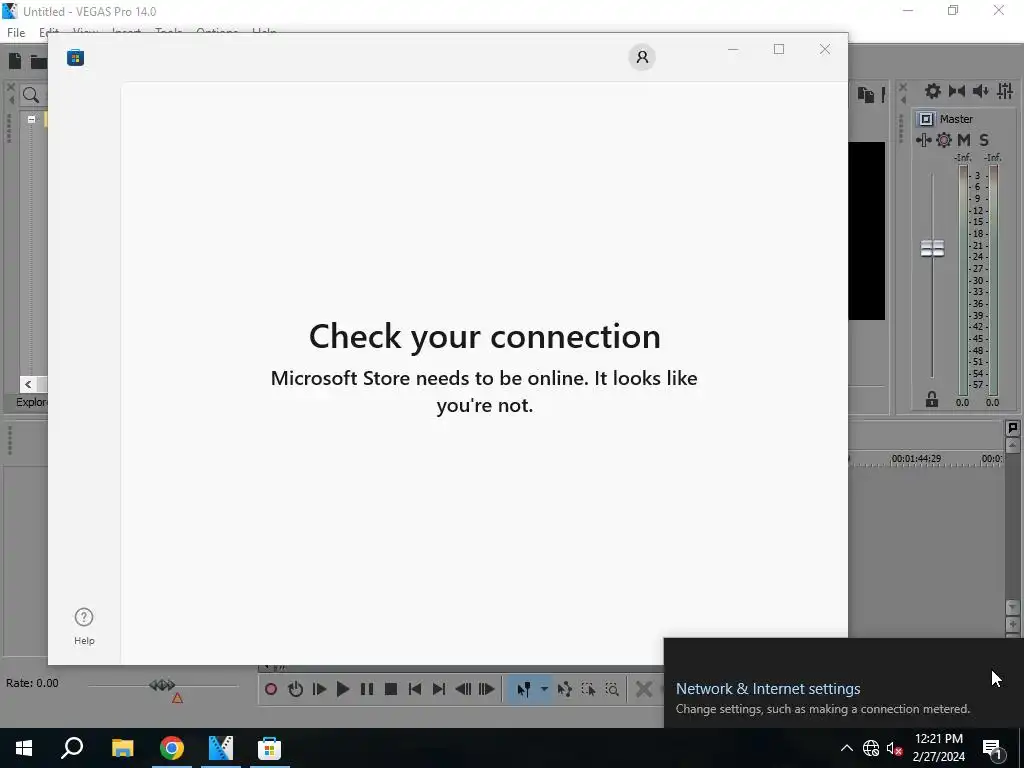Image resolution: width=1024 pixels, height=768 pixels.
Task: Toggle the Master fader channel lock icon
Action: 932,399
